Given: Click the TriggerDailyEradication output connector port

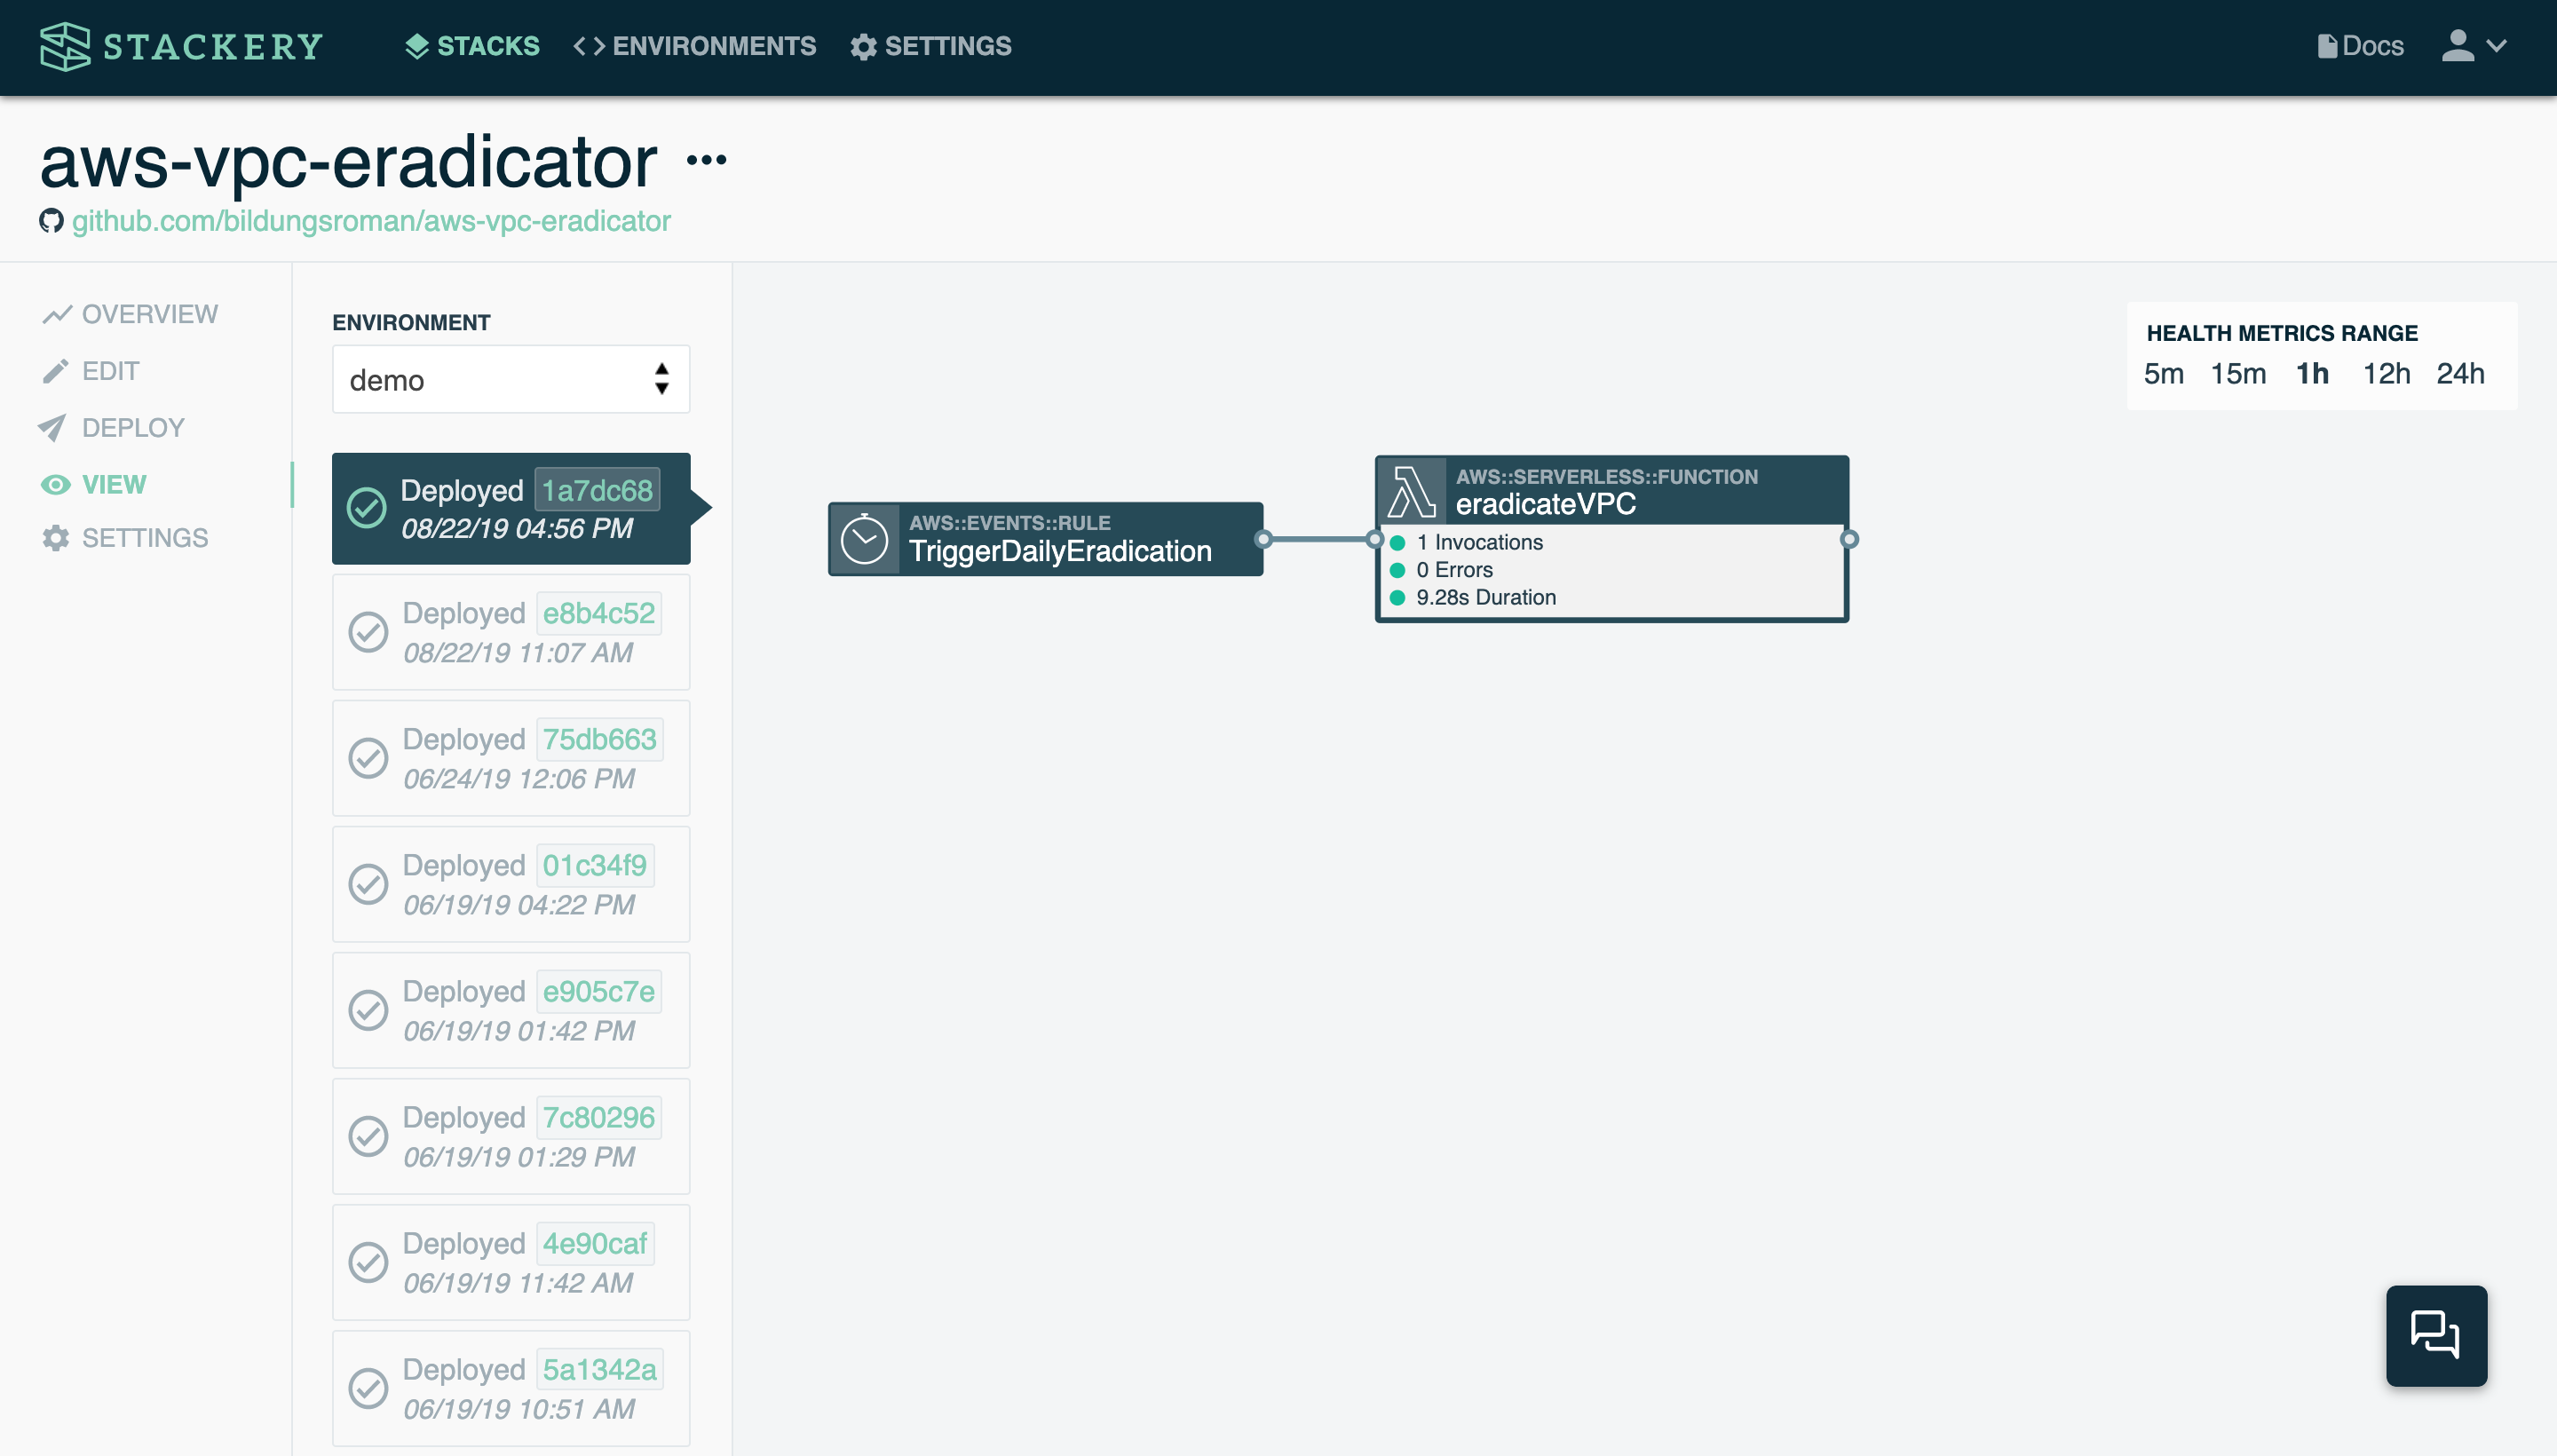Looking at the screenshot, I should point(1263,539).
